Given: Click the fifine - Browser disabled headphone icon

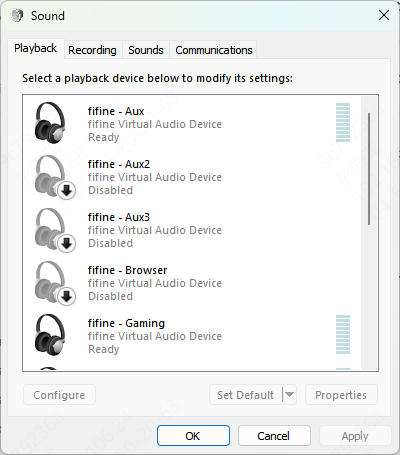Looking at the screenshot, I should pos(55,283).
